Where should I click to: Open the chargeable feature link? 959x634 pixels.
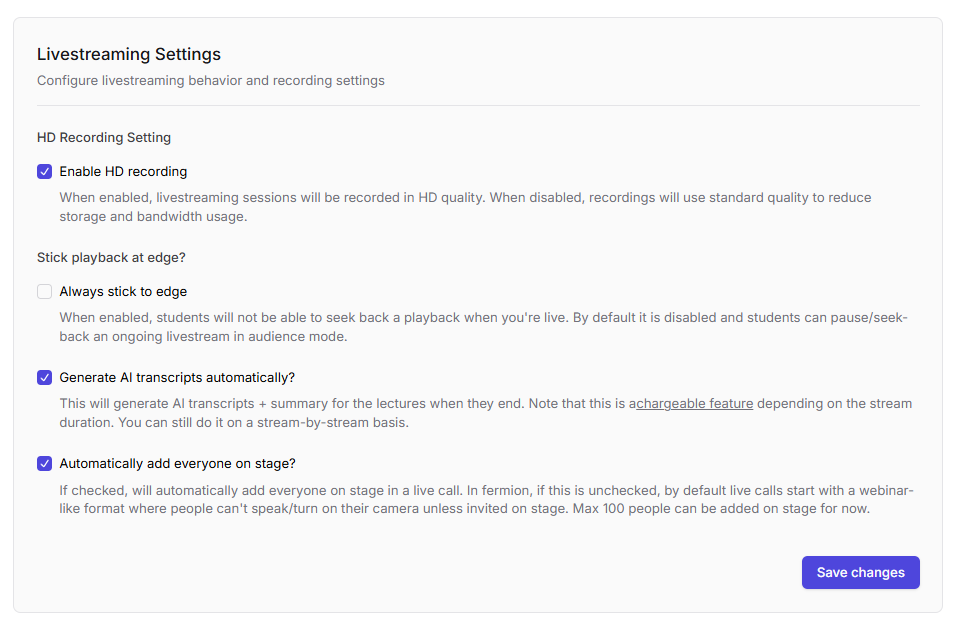click(x=695, y=404)
